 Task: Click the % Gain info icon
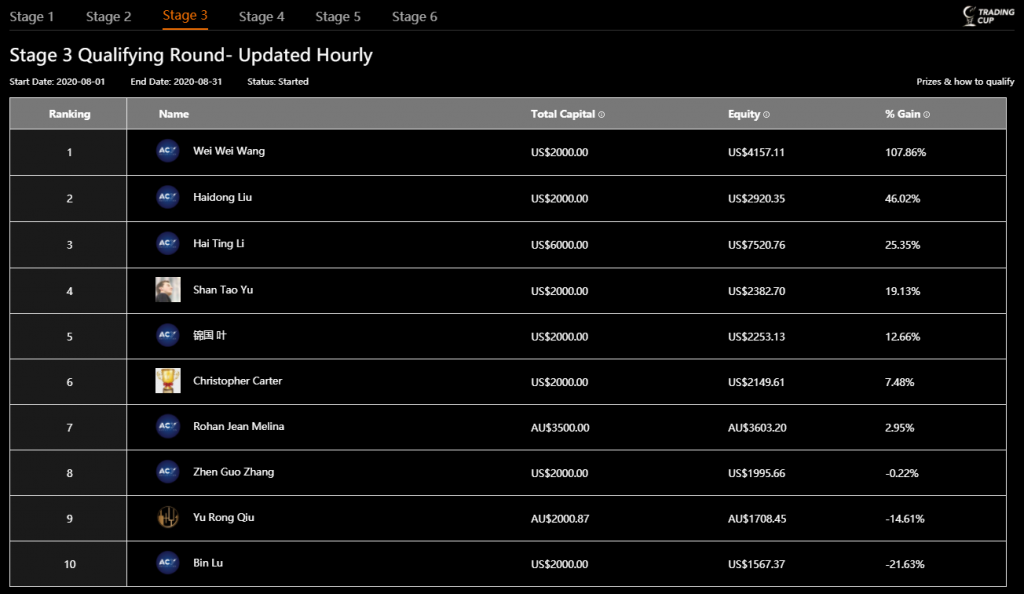pyautogui.click(x=926, y=115)
